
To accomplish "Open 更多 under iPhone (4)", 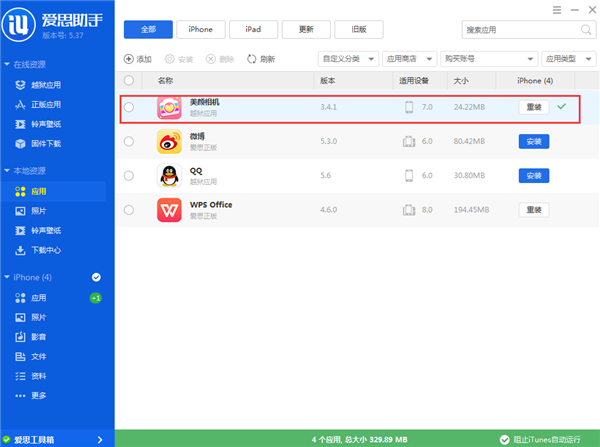I will pyautogui.click(x=39, y=395).
